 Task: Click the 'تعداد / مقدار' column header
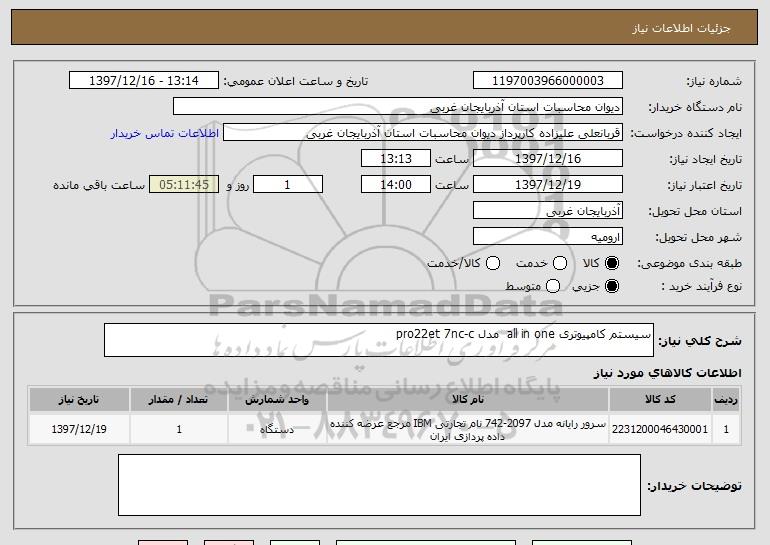(x=179, y=400)
